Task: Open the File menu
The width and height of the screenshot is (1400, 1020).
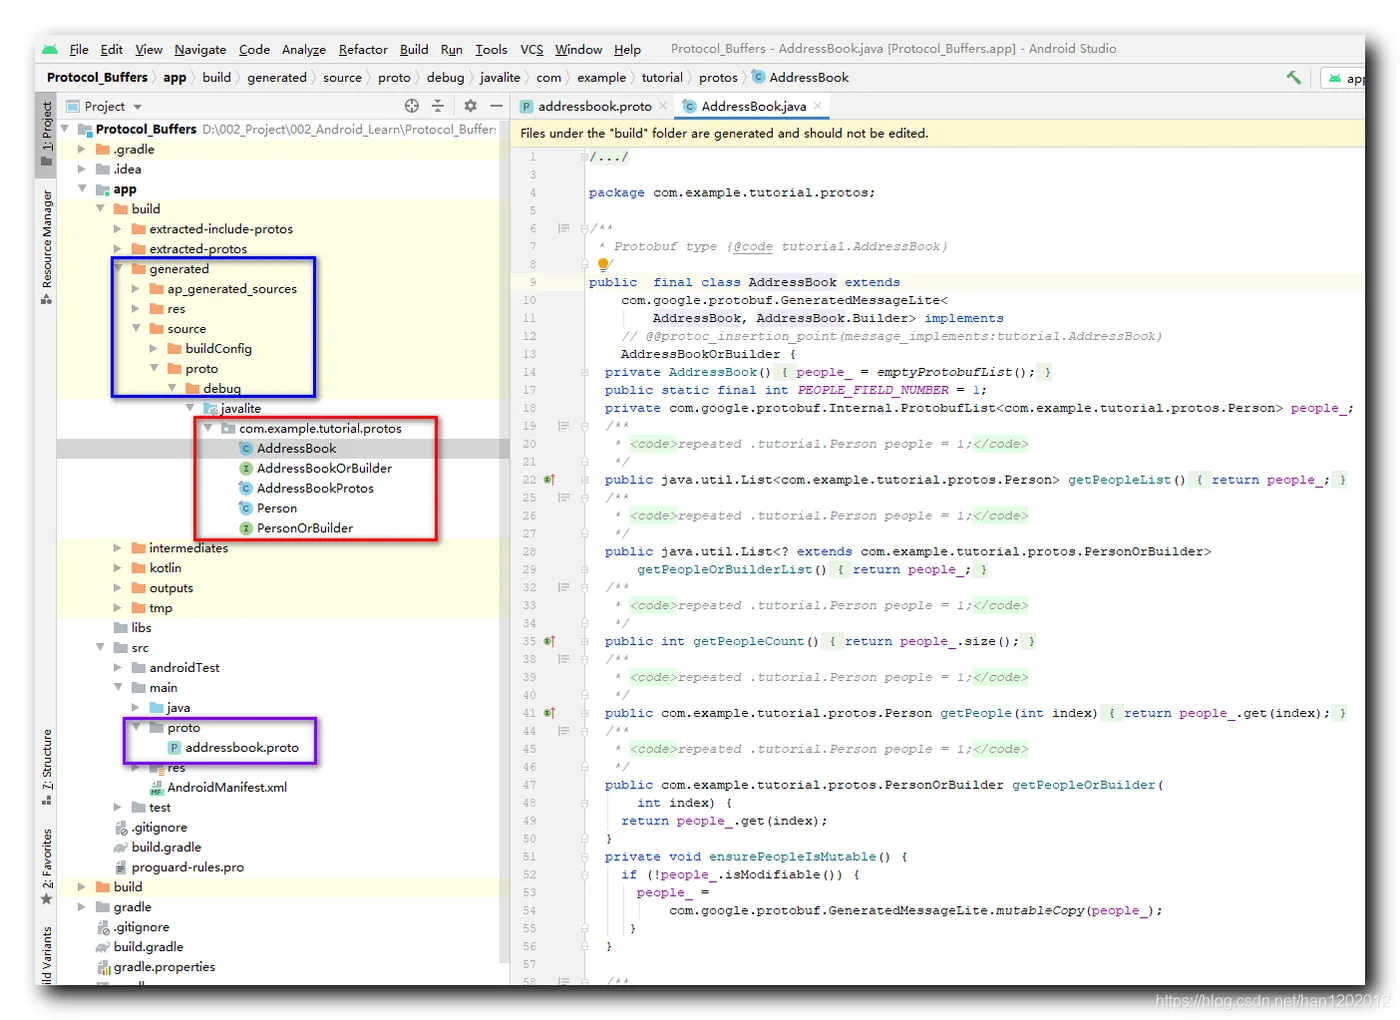Action: click(x=79, y=49)
